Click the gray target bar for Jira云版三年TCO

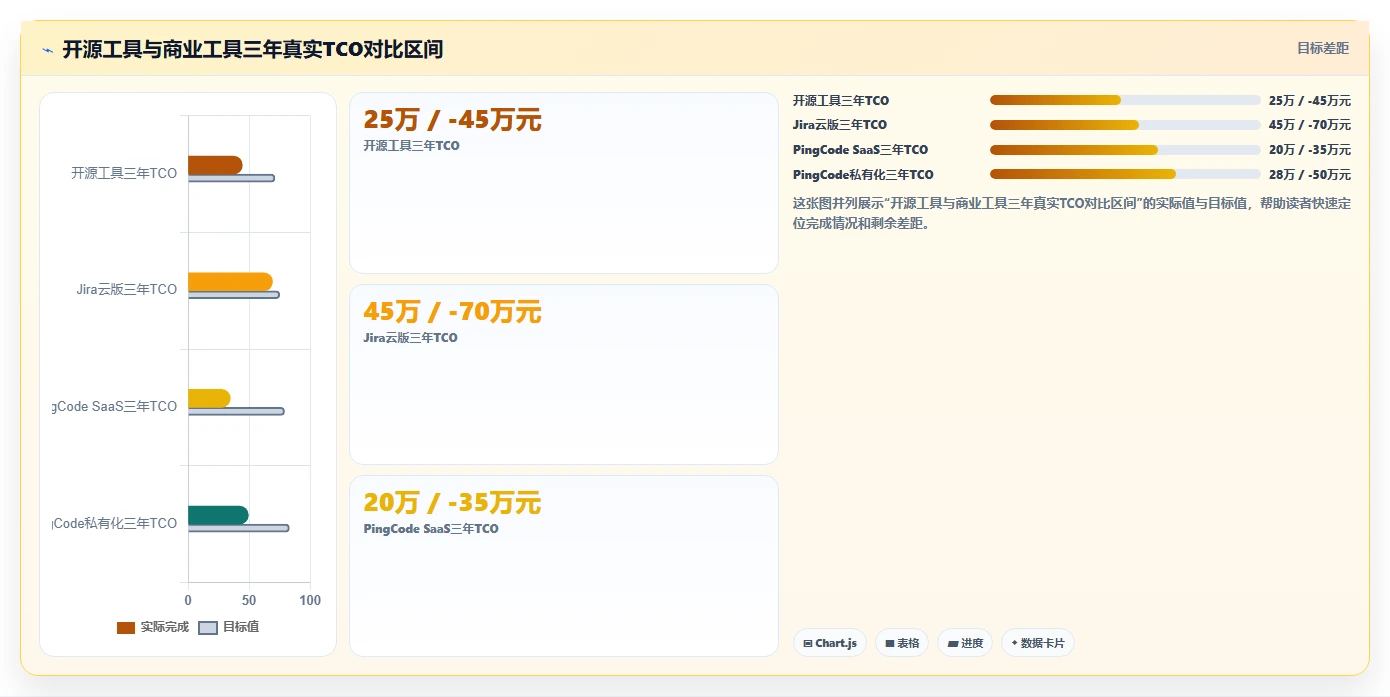point(233,295)
